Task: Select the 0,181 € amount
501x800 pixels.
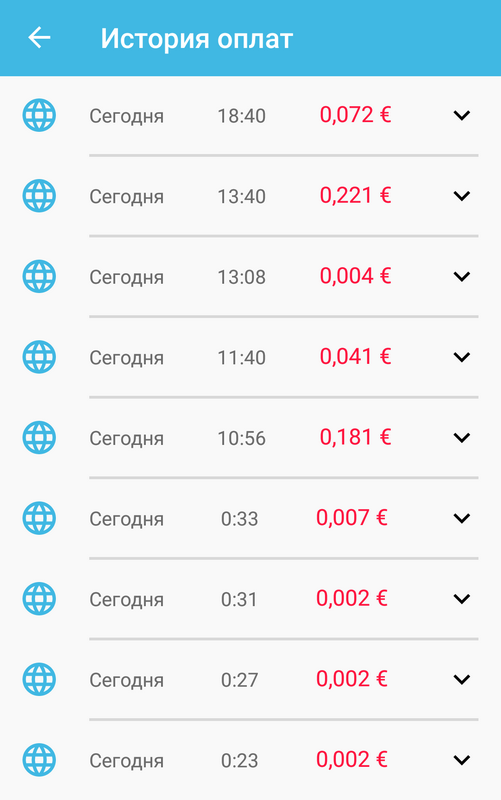Action: click(x=356, y=437)
